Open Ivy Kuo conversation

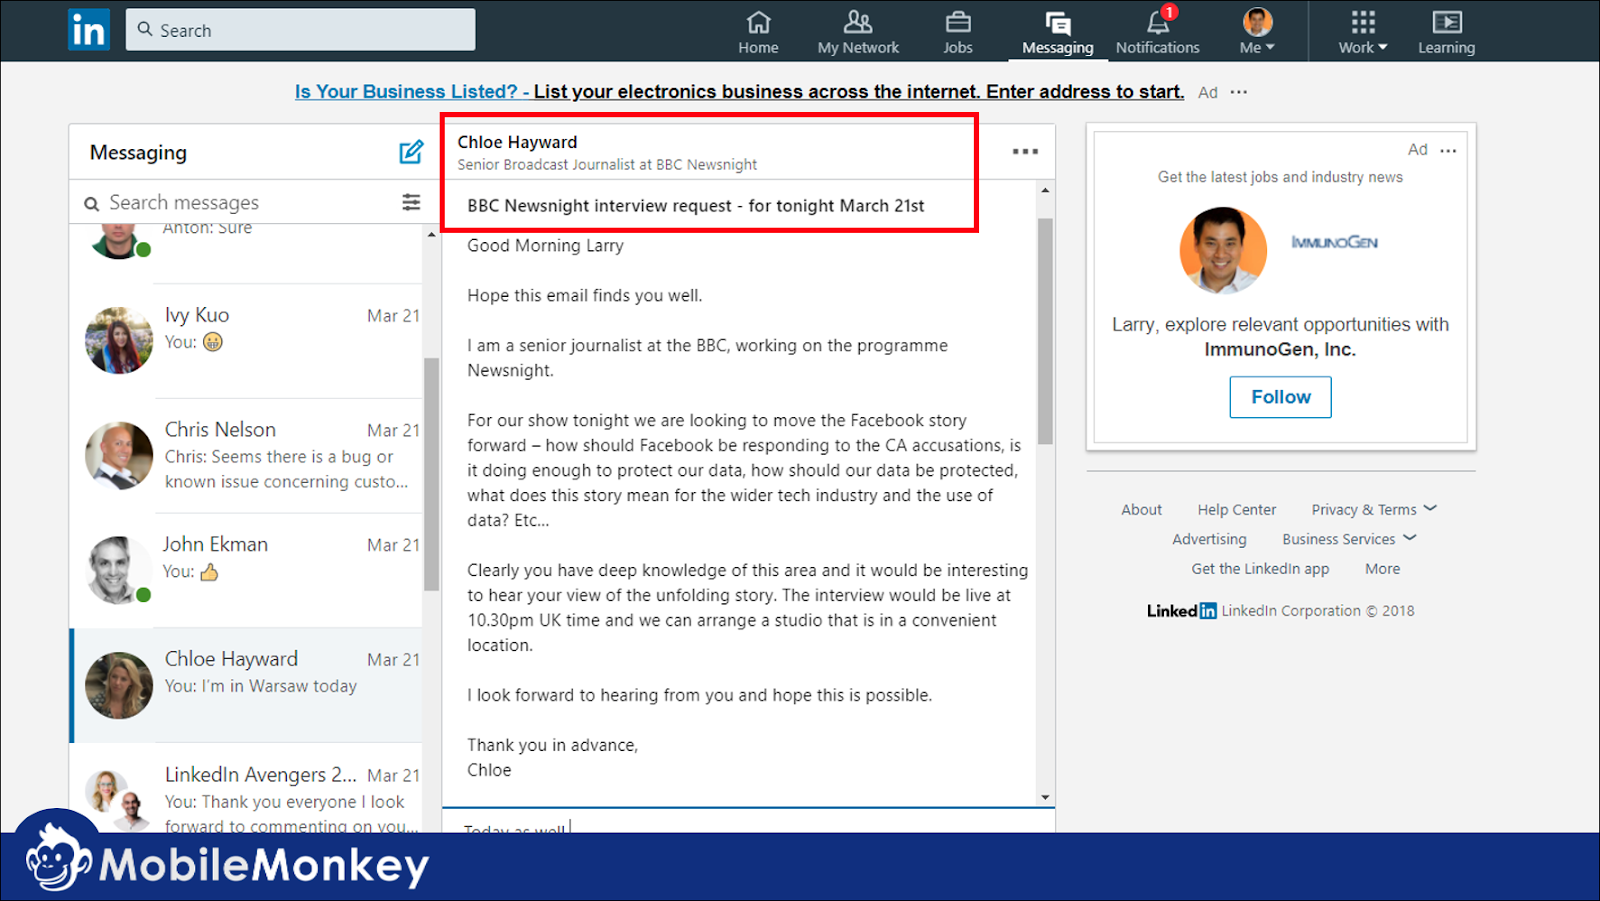click(x=246, y=341)
